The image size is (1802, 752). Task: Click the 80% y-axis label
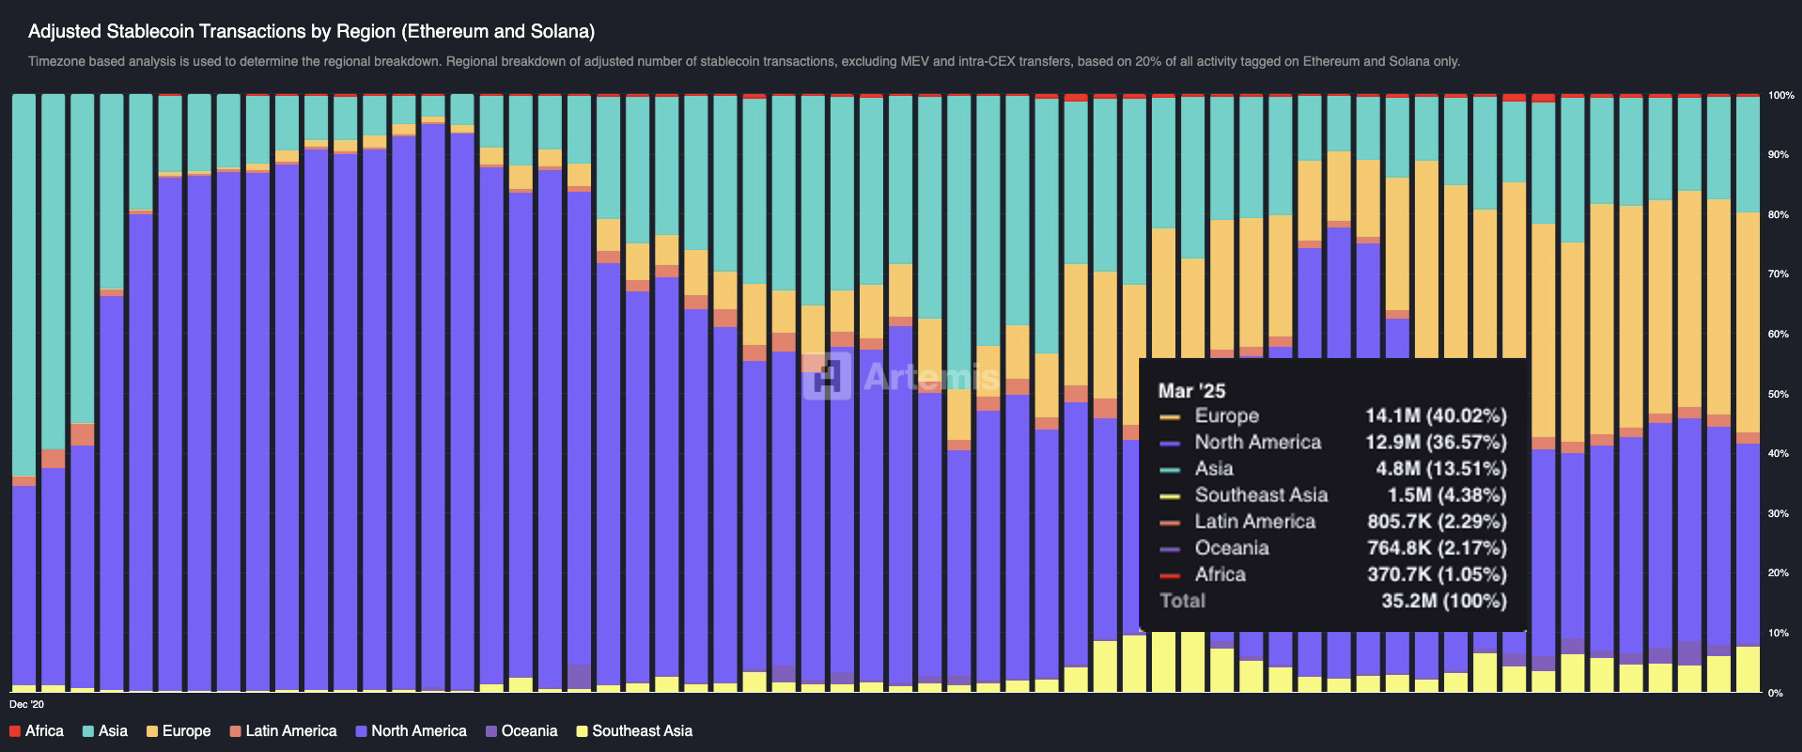click(1778, 215)
